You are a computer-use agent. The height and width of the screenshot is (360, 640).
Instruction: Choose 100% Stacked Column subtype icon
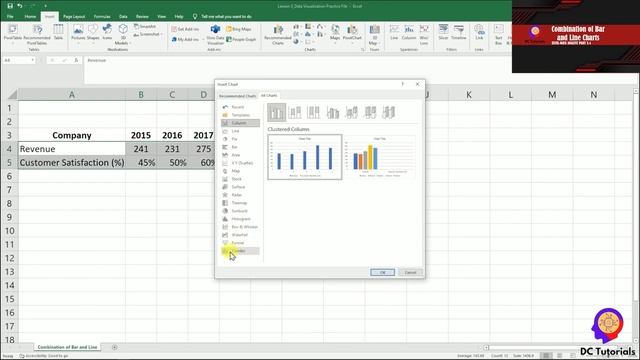(x=313, y=112)
